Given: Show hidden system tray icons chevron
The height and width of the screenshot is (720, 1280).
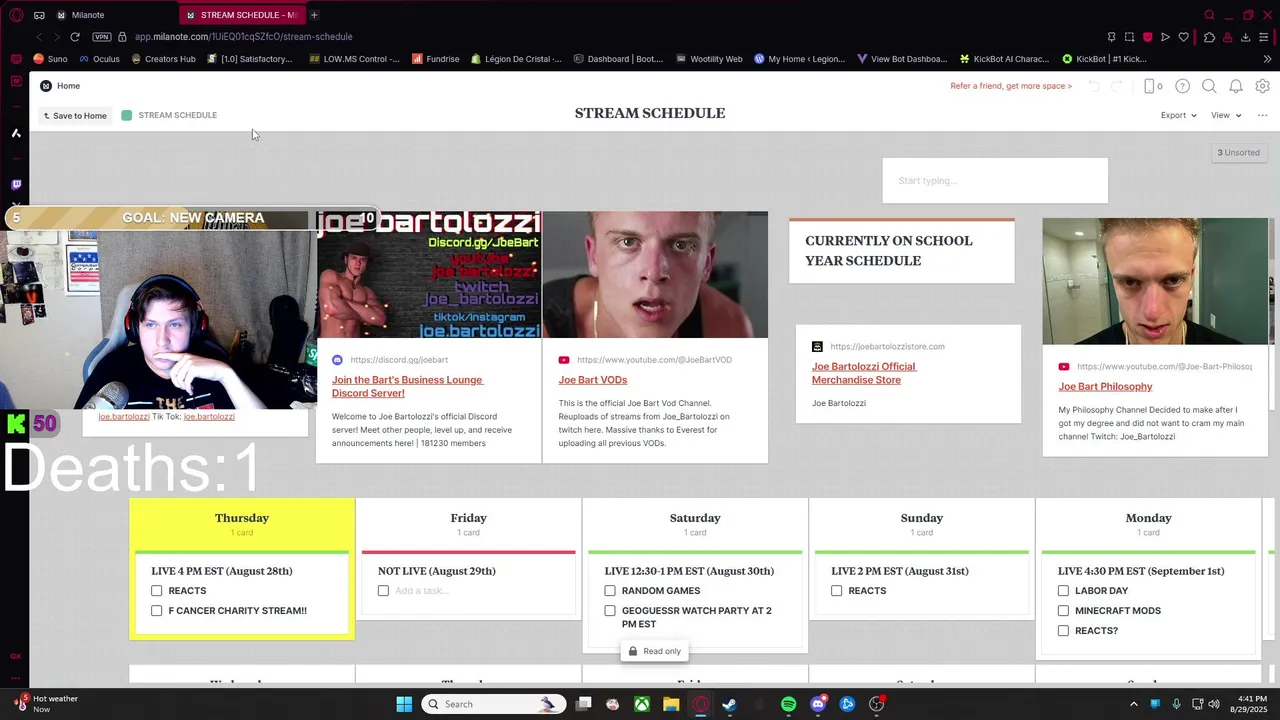Looking at the screenshot, I should [1133, 704].
